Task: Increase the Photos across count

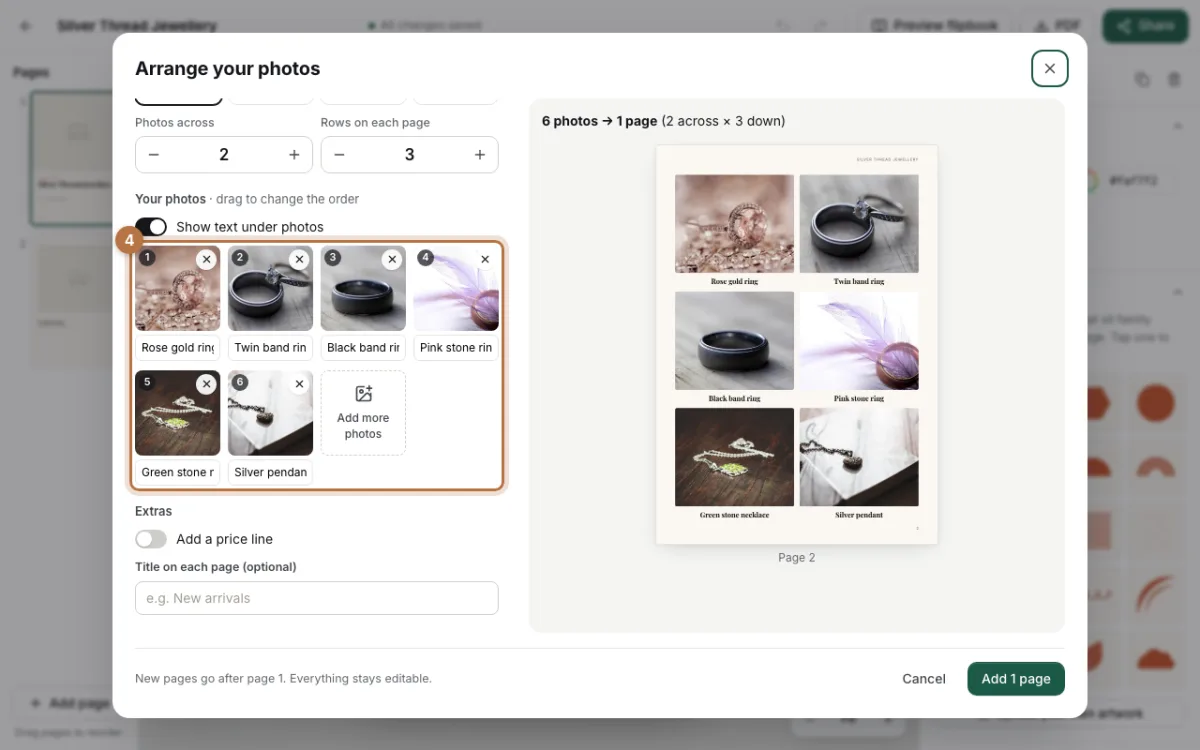Action: [x=294, y=155]
